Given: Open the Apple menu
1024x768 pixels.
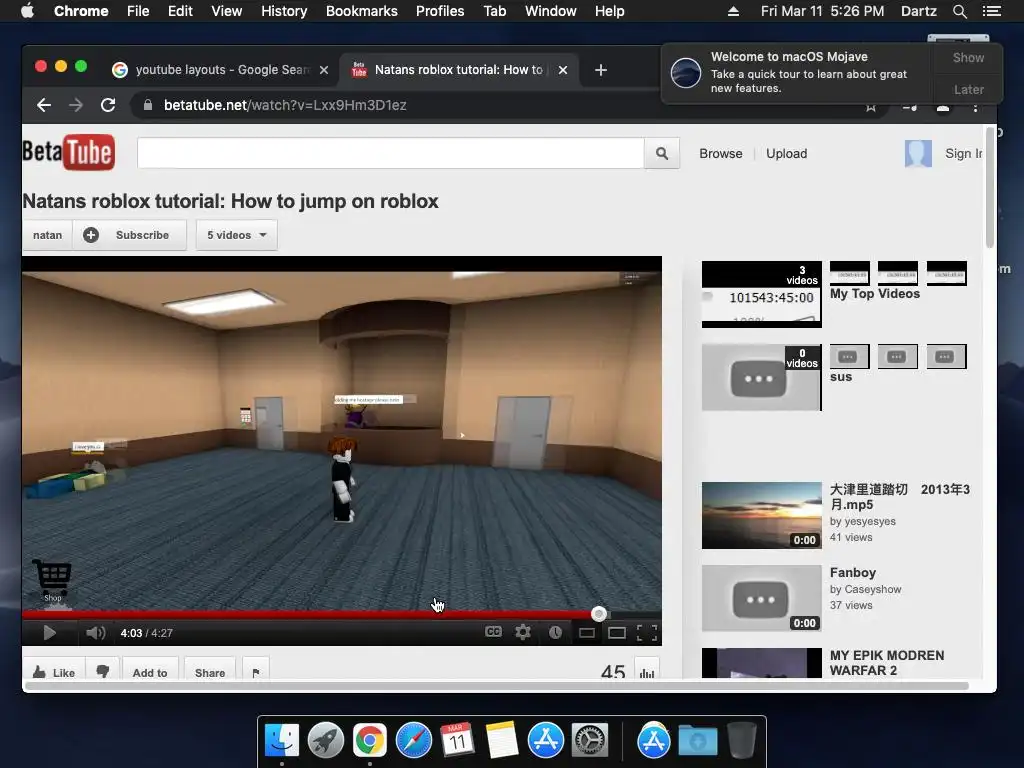Looking at the screenshot, I should 27,11.
